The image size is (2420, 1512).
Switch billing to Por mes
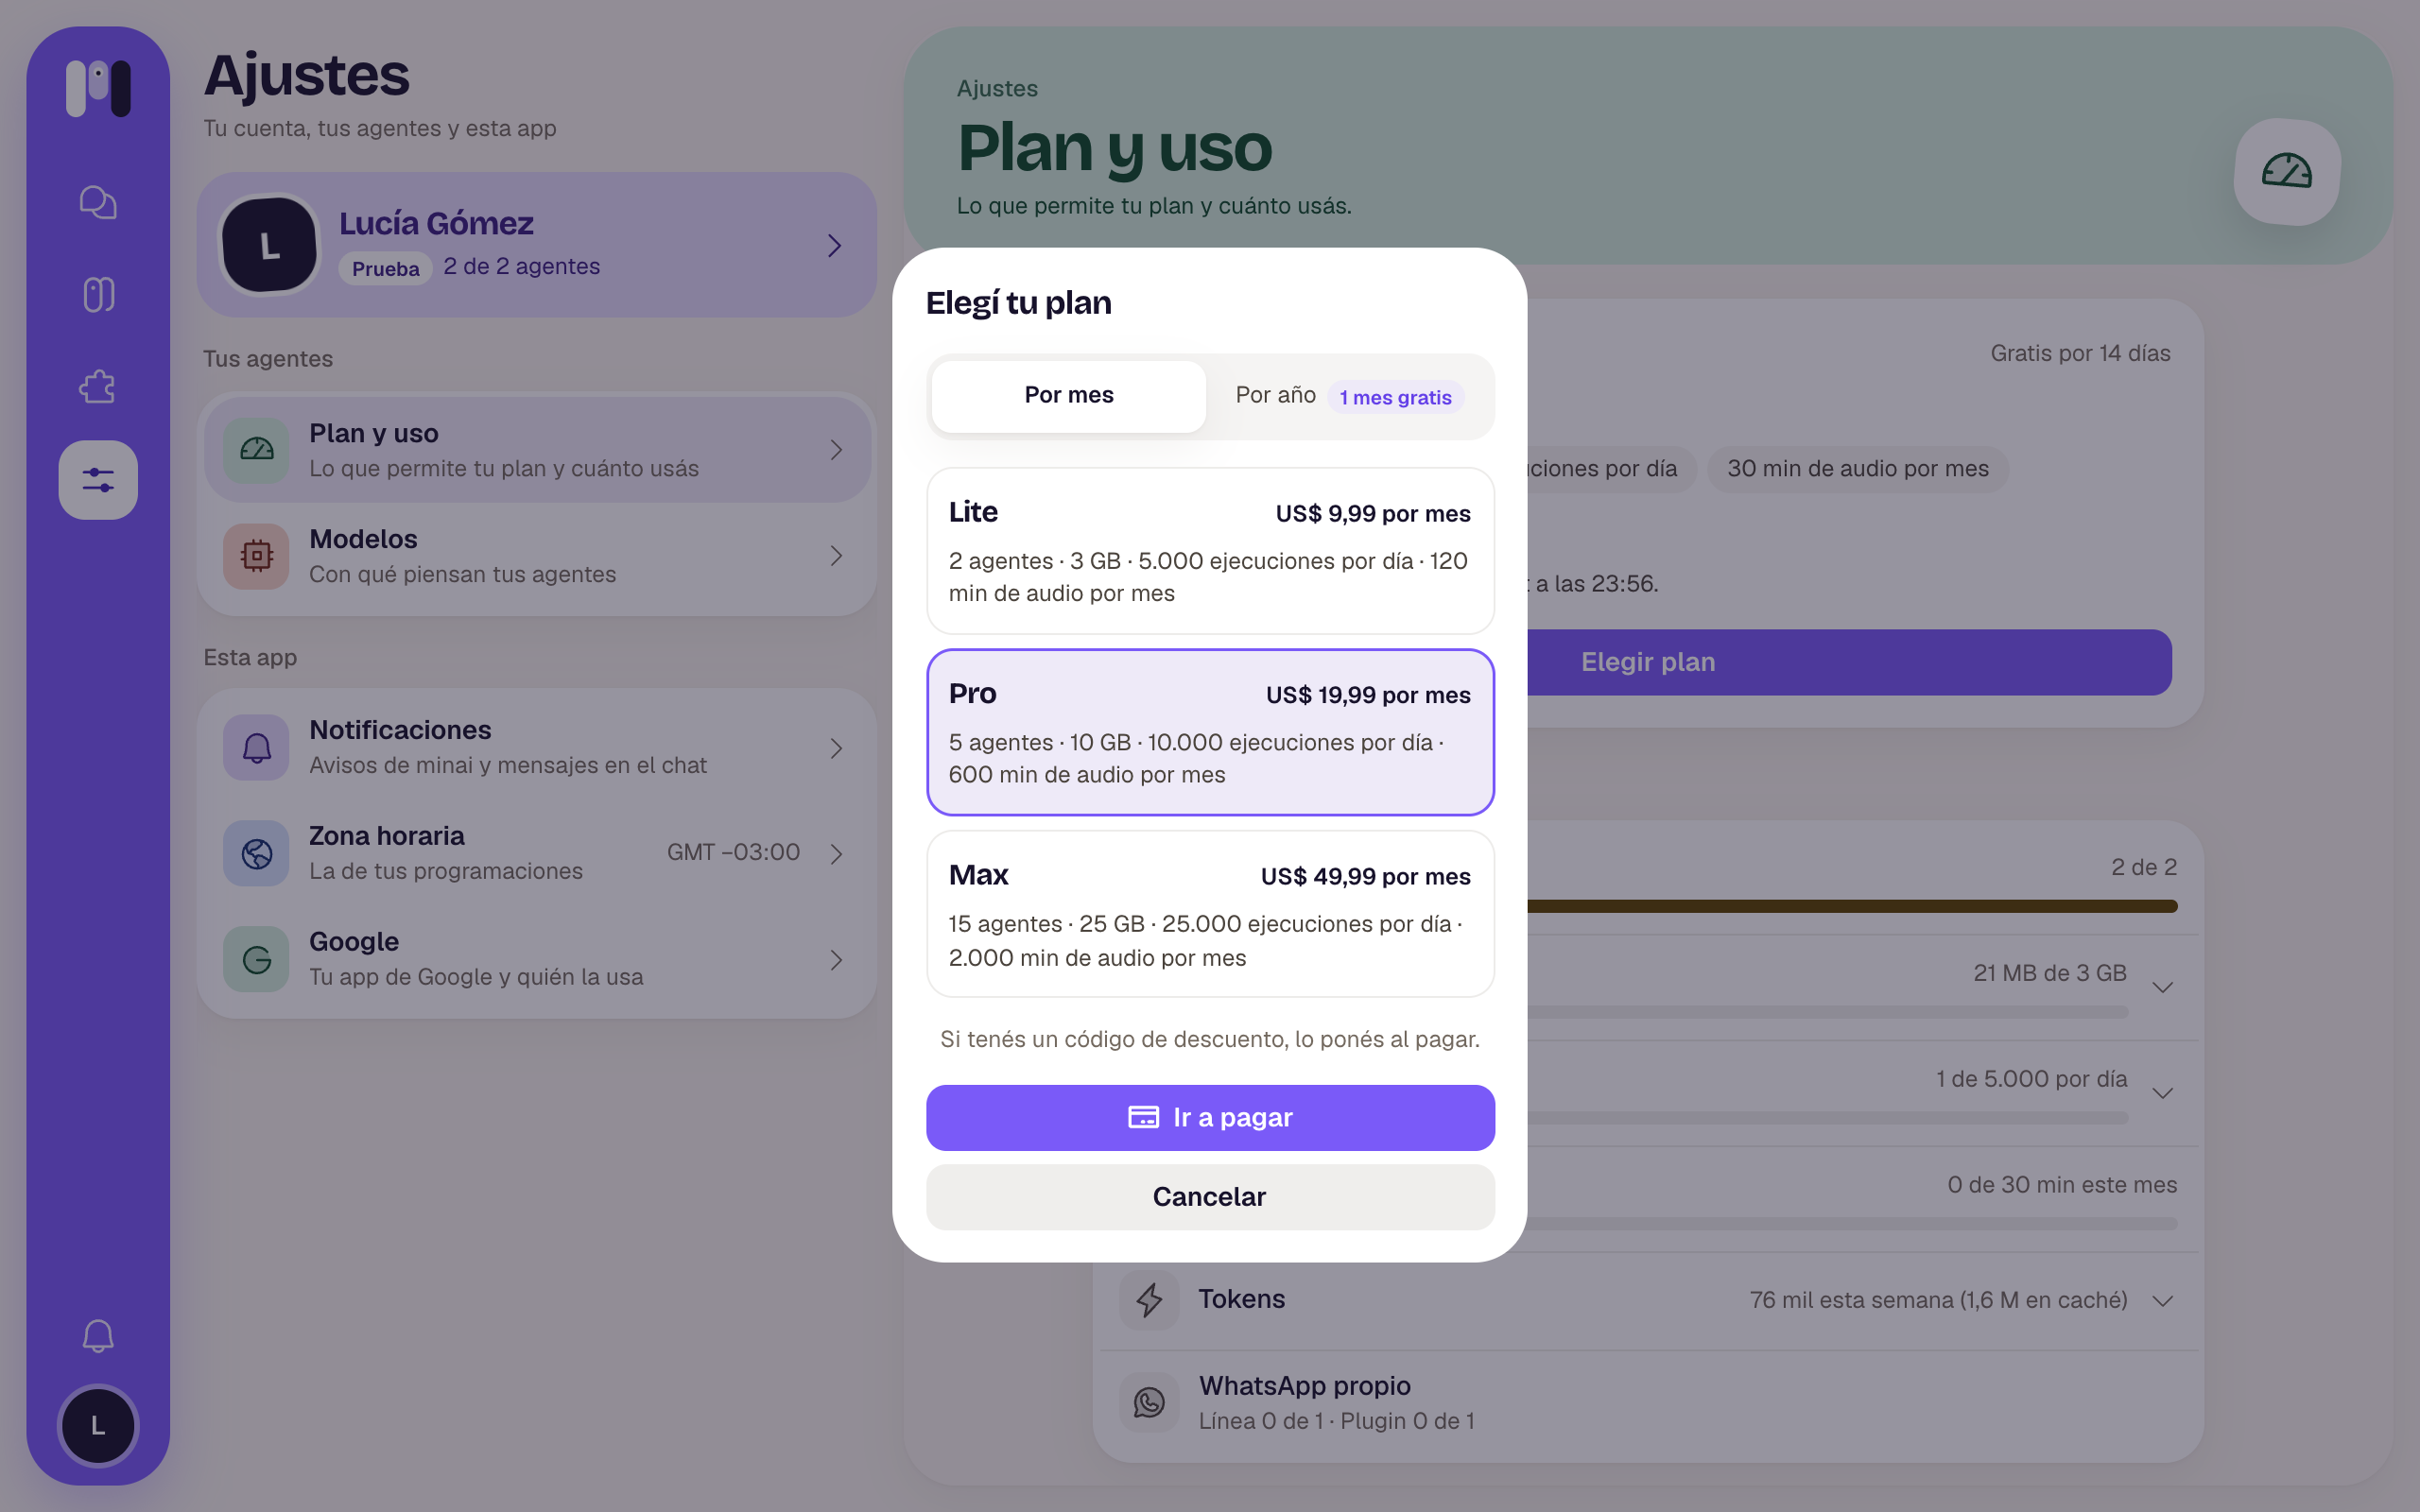click(1068, 396)
